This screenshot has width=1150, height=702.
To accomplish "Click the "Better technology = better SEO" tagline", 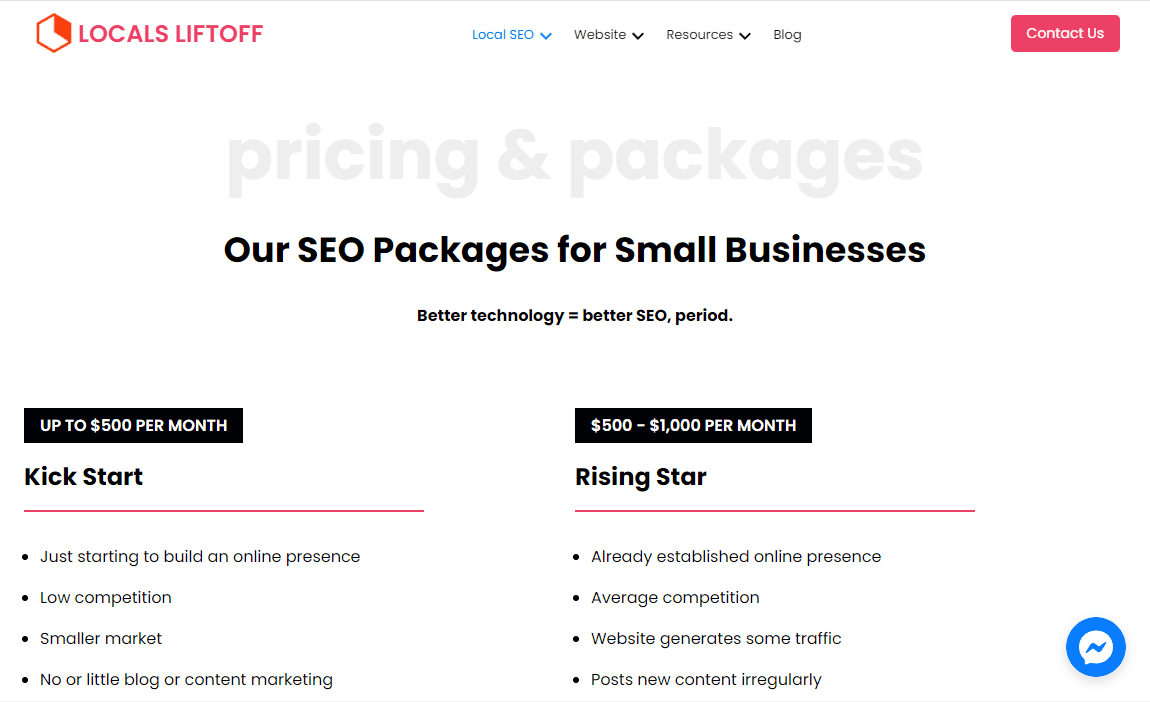I will coord(574,316).
